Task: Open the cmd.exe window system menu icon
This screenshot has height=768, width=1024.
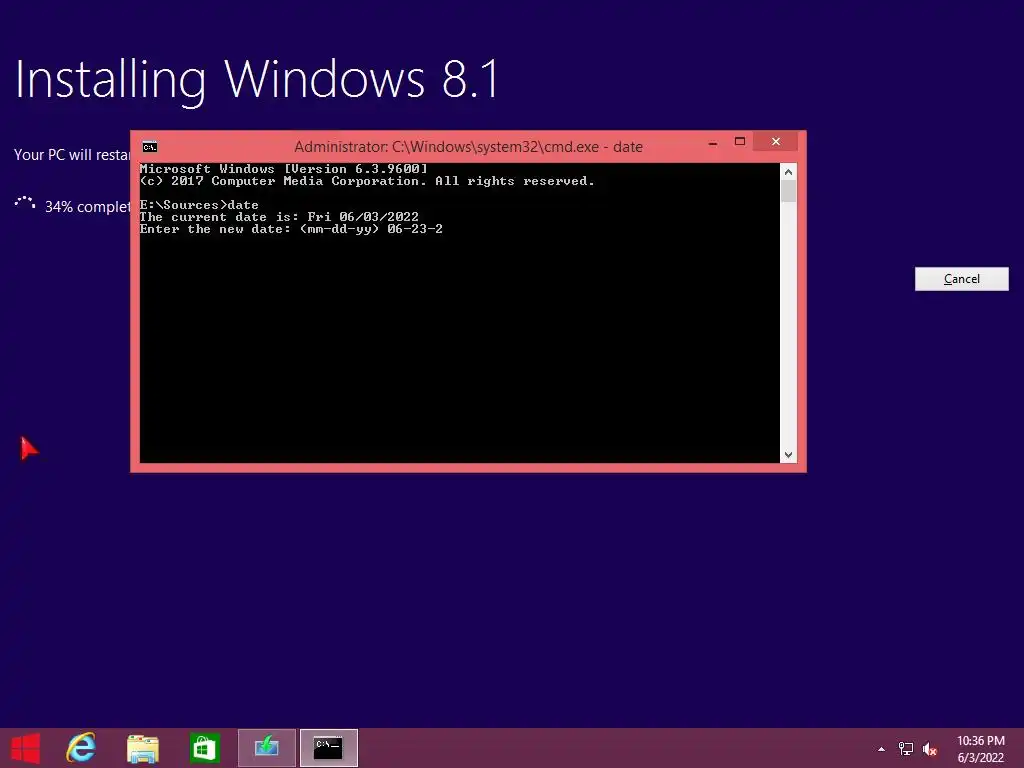Action: click(x=150, y=147)
